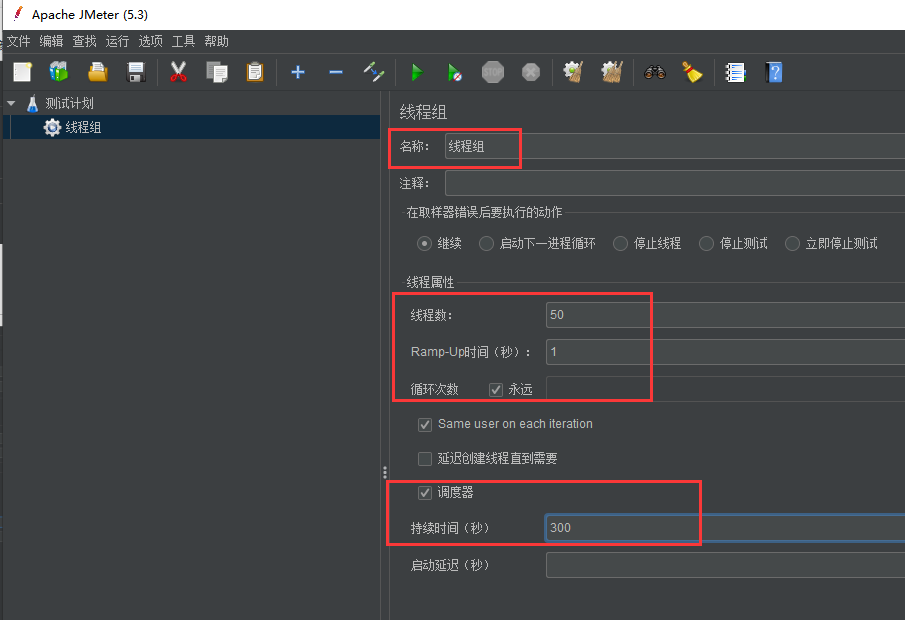Click the Open file folder icon

[x=98, y=72]
